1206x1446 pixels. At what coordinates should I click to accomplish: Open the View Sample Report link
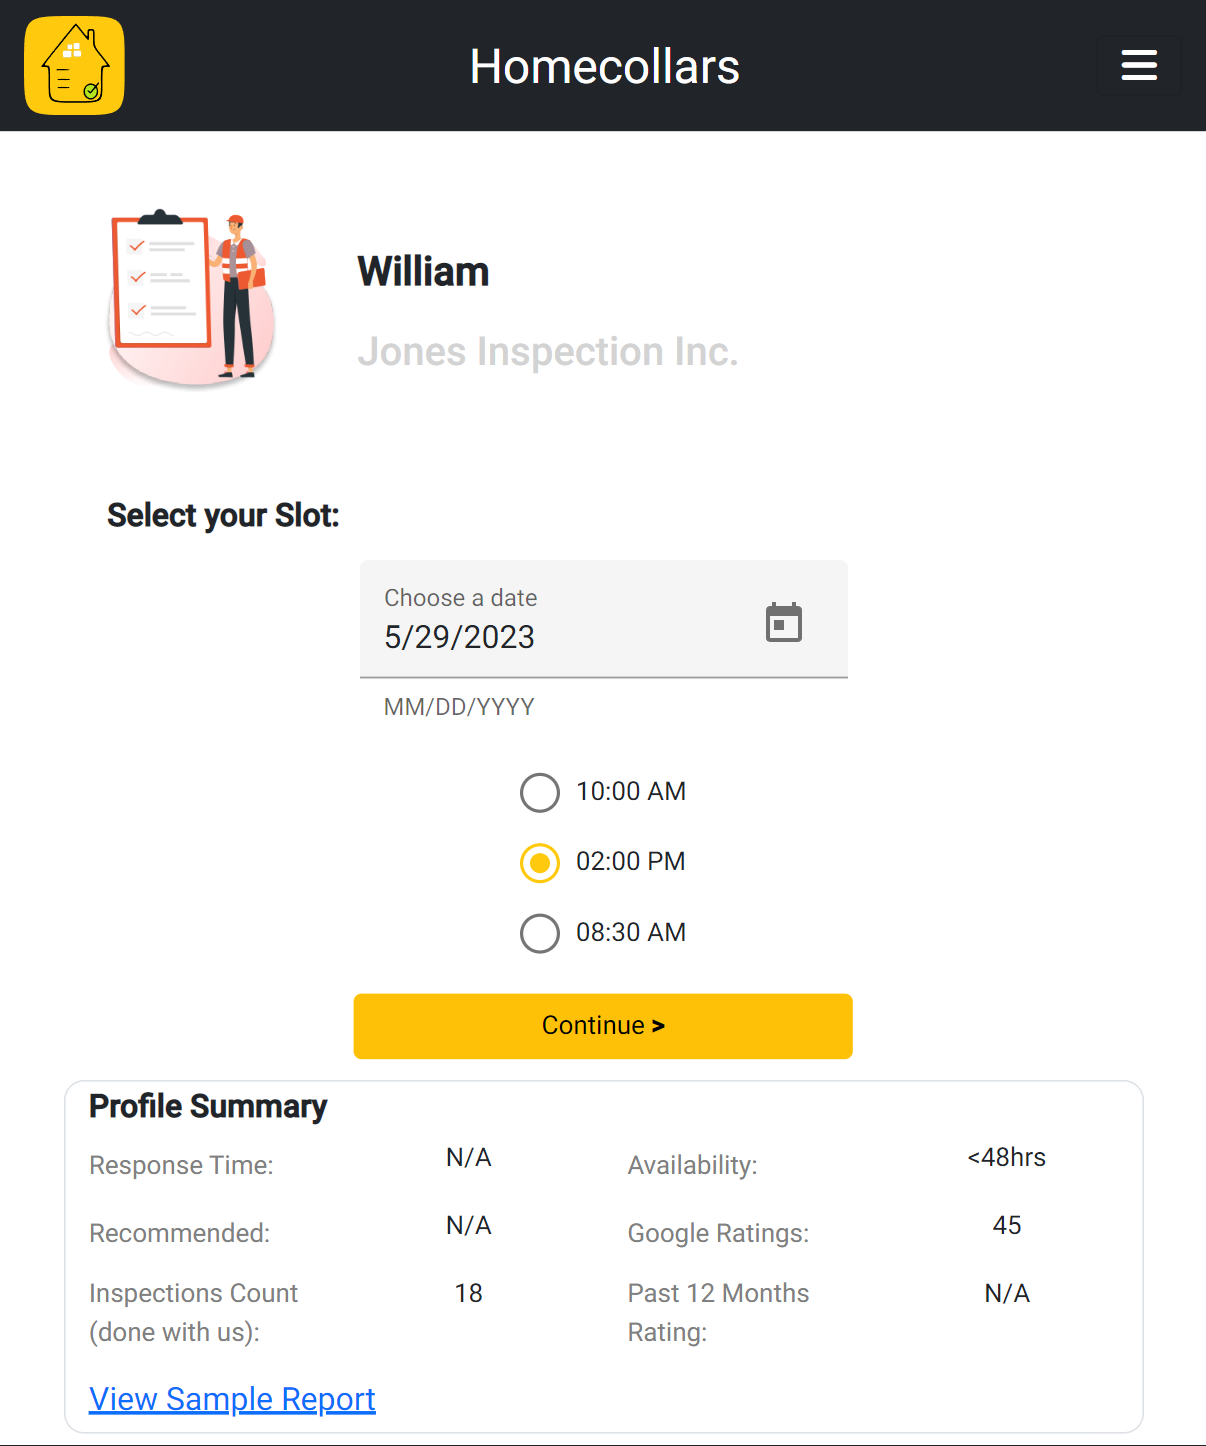[232, 1398]
